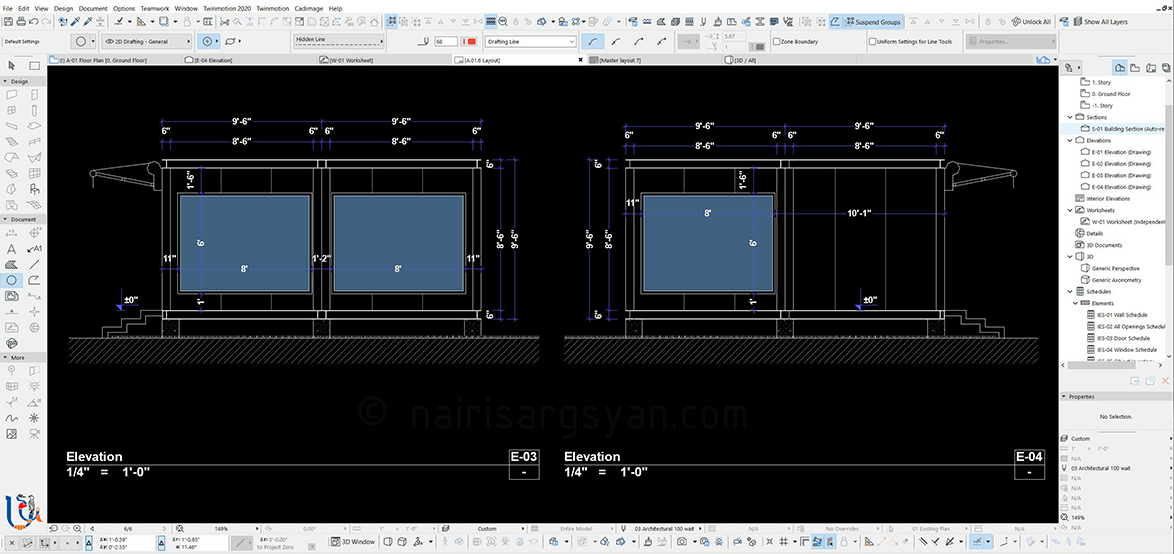Check Uniform Settings for Line Tools
Image resolution: width=1174 pixels, height=554 pixels.
pyautogui.click(x=872, y=42)
